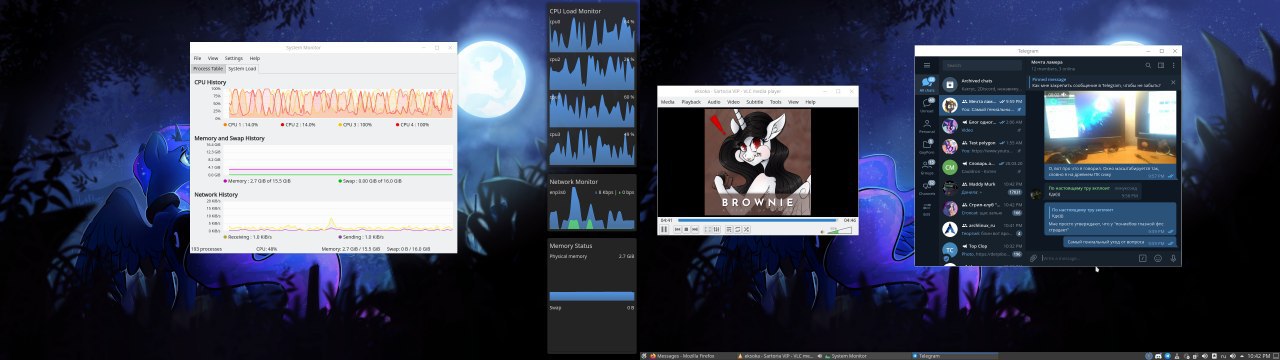Focus the Telegram message input field

point(1087,258)
